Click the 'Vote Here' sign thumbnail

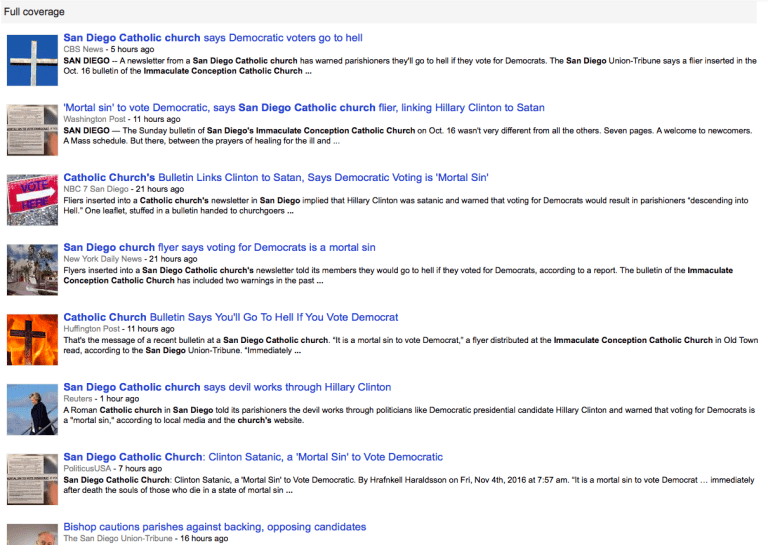pyautogui.click(x=32, y=200)
